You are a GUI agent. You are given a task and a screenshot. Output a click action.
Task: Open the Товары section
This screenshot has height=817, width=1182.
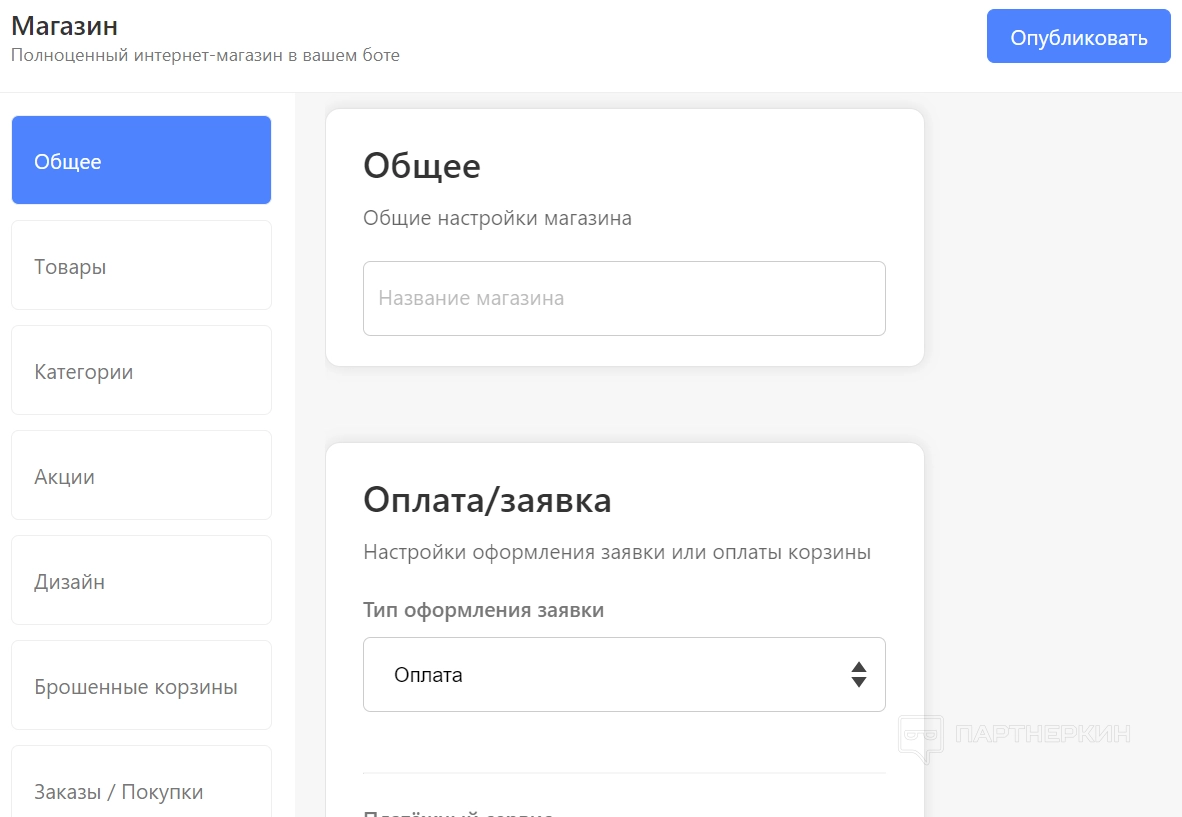click(x=141, y=266)
